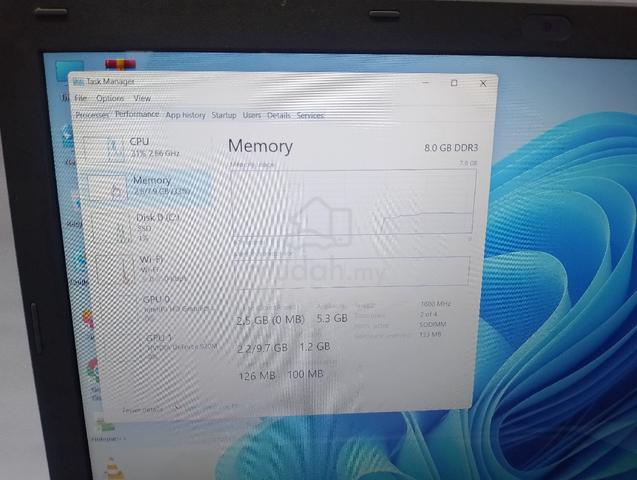Switch to the Services tab

310,116
